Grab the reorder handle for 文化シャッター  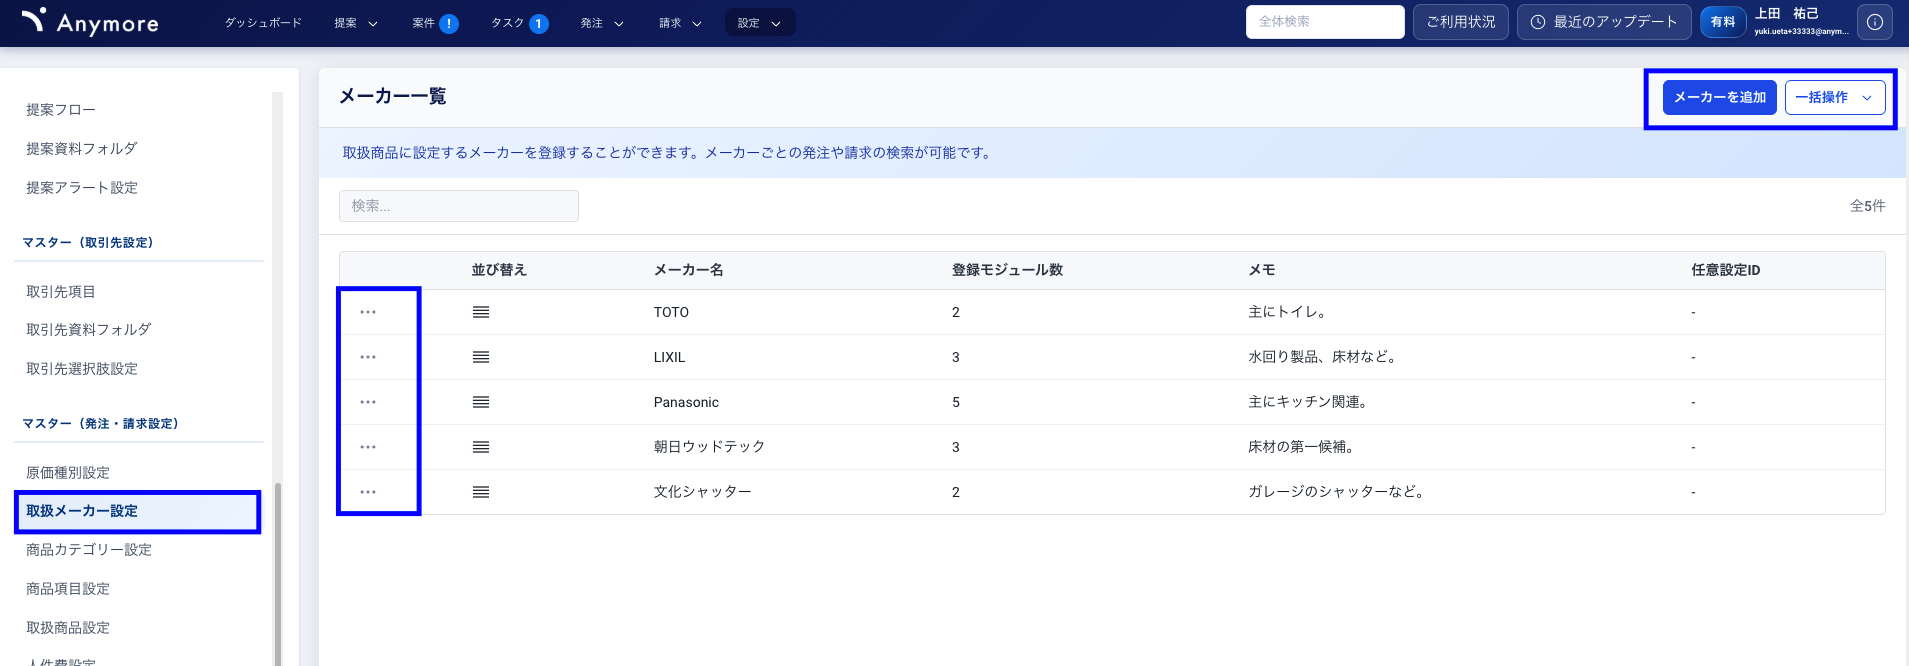coord(481,492)
